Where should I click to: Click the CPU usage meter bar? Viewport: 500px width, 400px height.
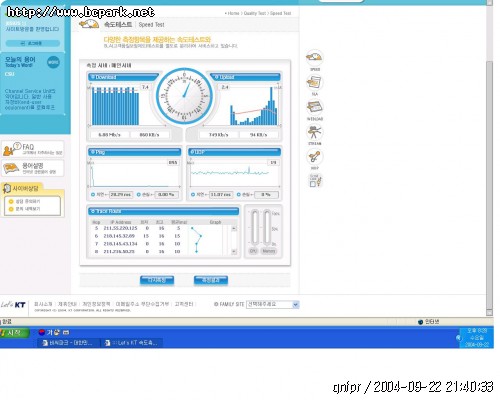pyautogui.click(x=254, y=228)
